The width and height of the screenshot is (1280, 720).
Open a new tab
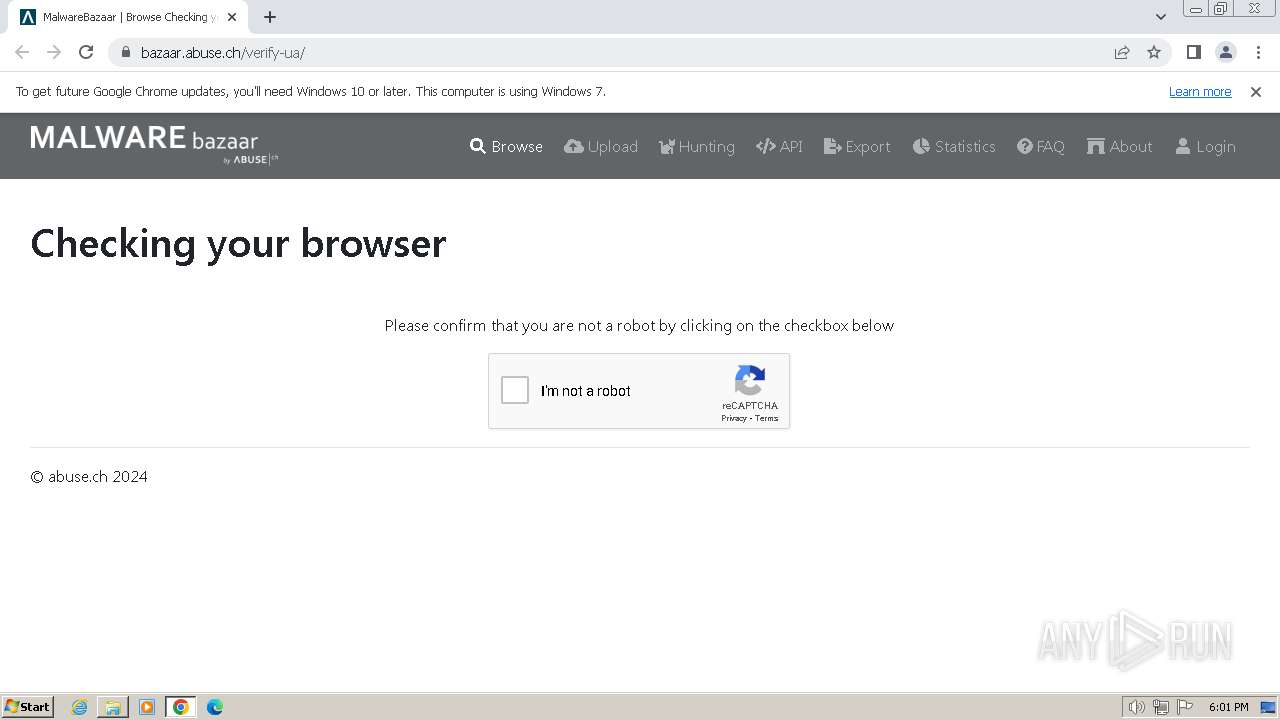point(270,17)
